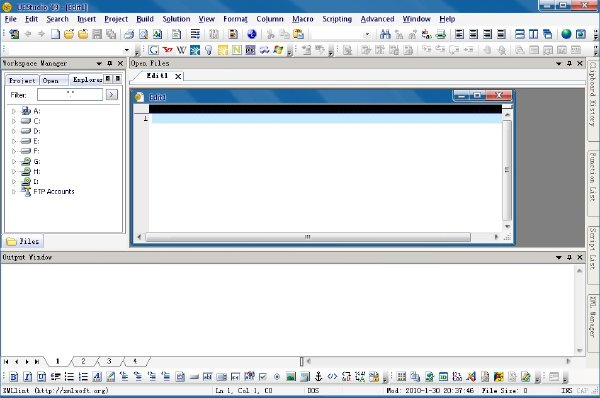This screenshot has height=398, width=600.
Task: Open the File menu
Action: pyautogui.click(x=10, y=19)
